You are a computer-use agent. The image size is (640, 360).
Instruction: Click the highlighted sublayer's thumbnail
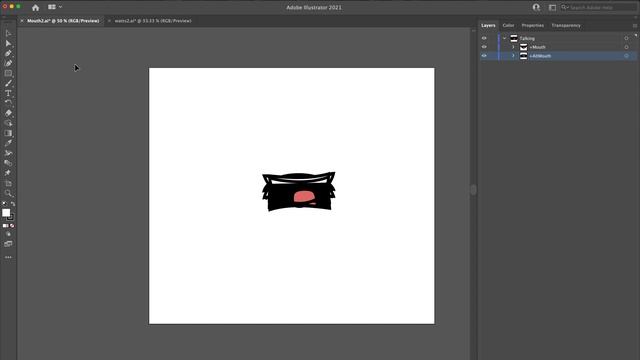523,56
